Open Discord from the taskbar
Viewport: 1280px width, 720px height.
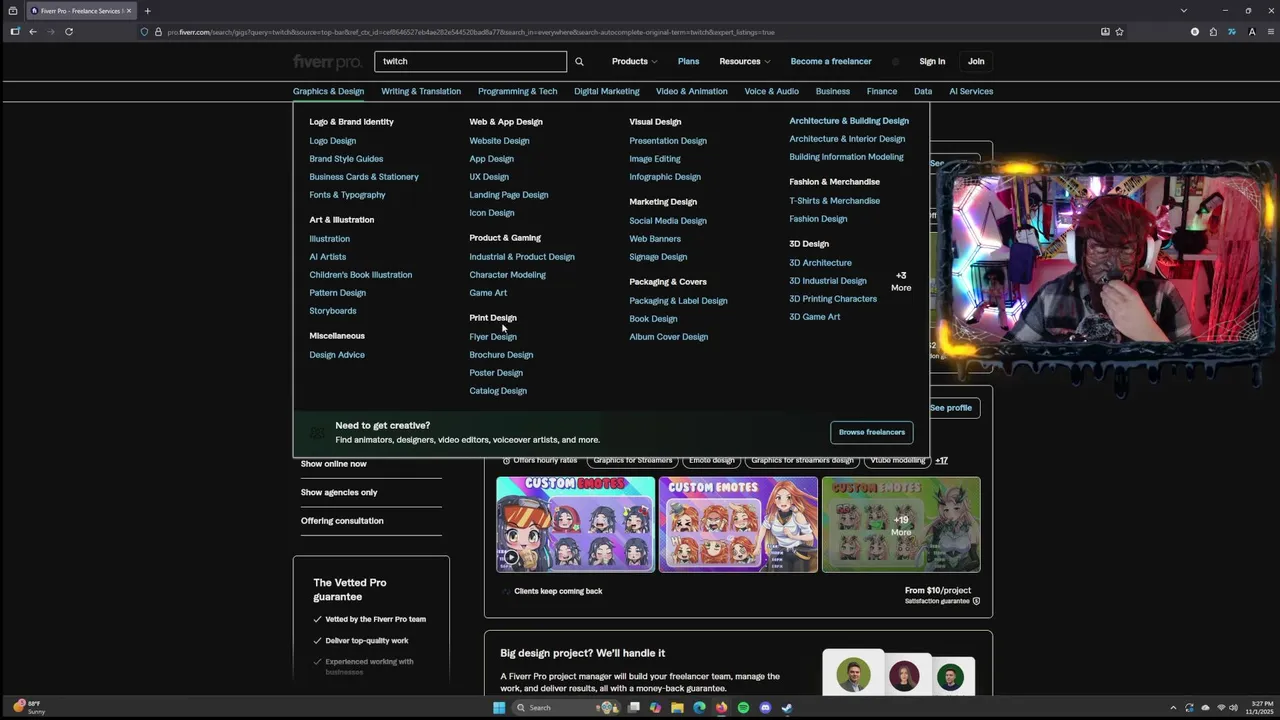click(765, 708)
